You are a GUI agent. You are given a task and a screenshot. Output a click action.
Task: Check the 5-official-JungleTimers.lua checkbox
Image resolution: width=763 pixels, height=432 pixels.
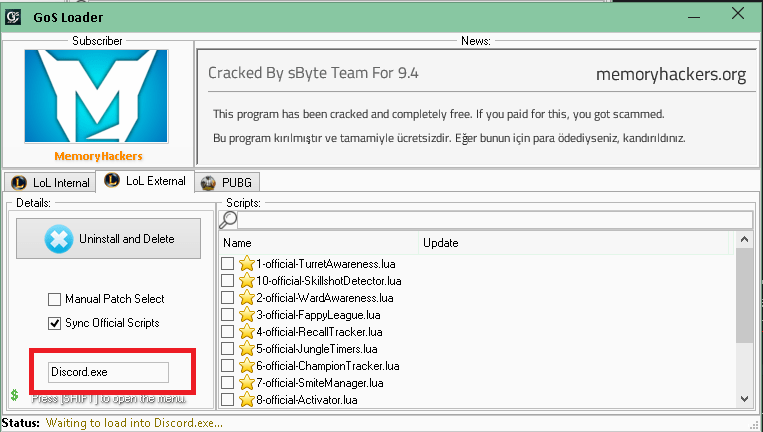pyautogui.click(x=227, y=349)
